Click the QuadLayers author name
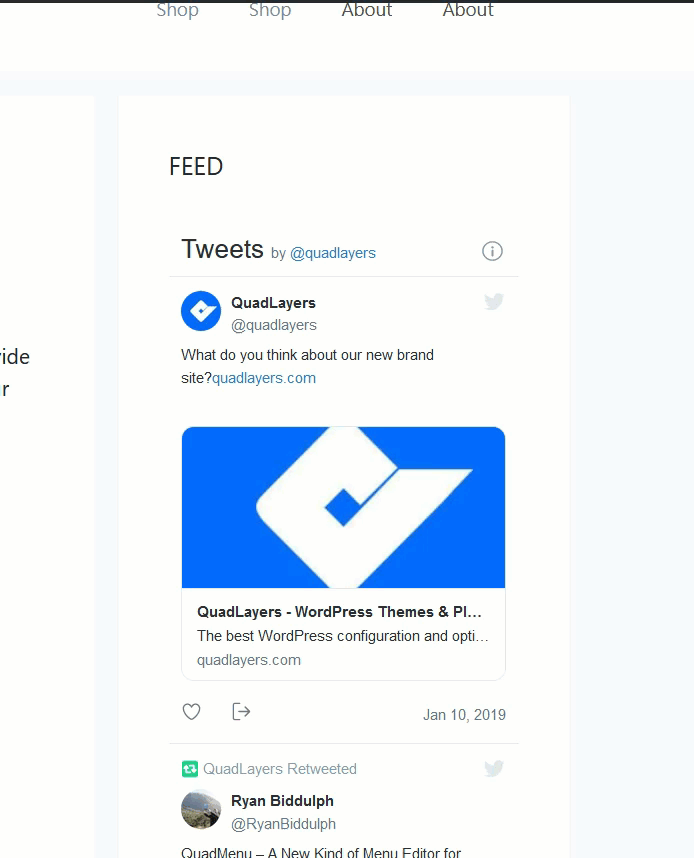 (273, 303)
